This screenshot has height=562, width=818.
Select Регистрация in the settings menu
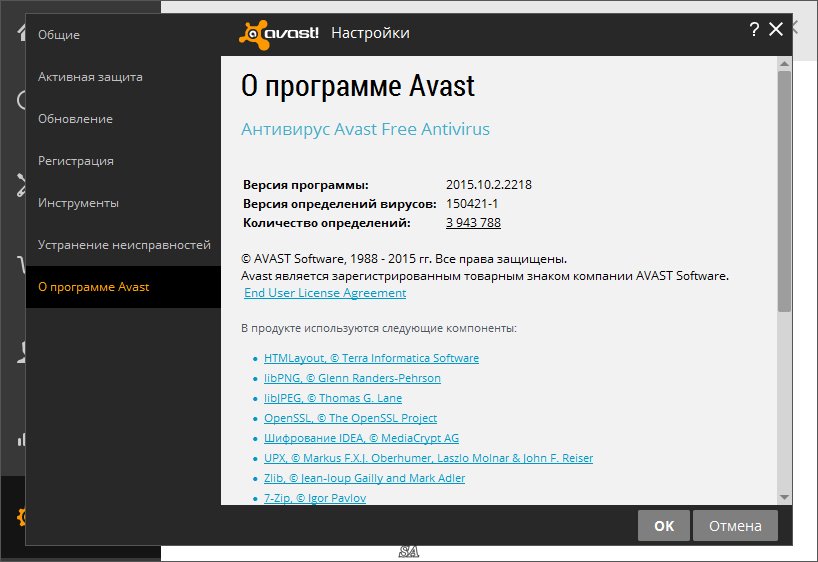[x=76, y=161]
